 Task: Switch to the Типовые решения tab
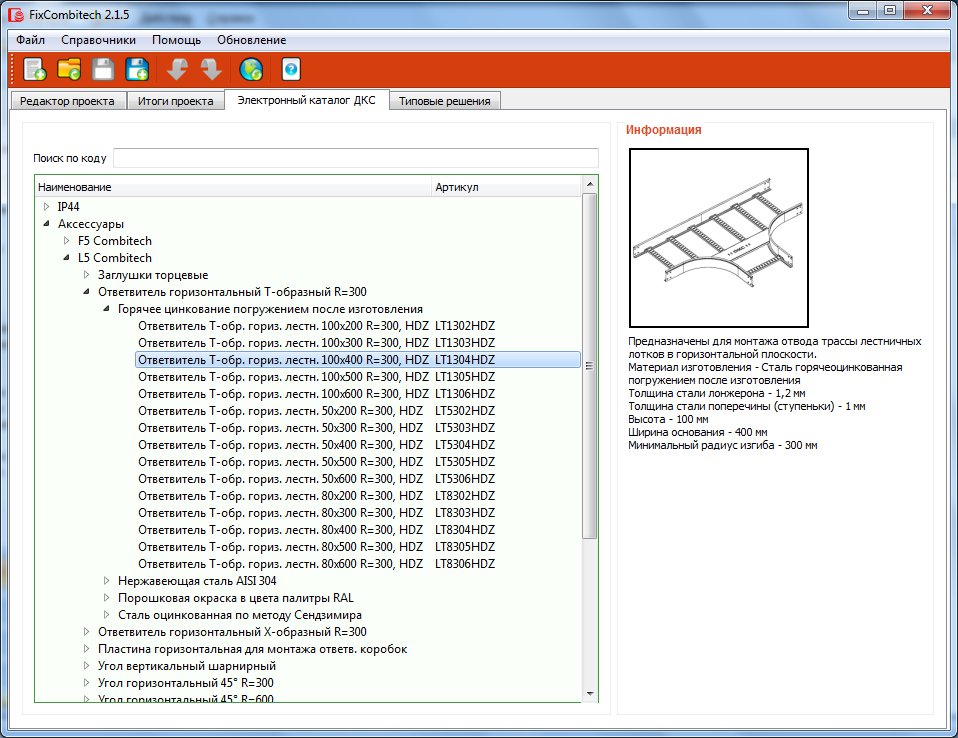443,101
